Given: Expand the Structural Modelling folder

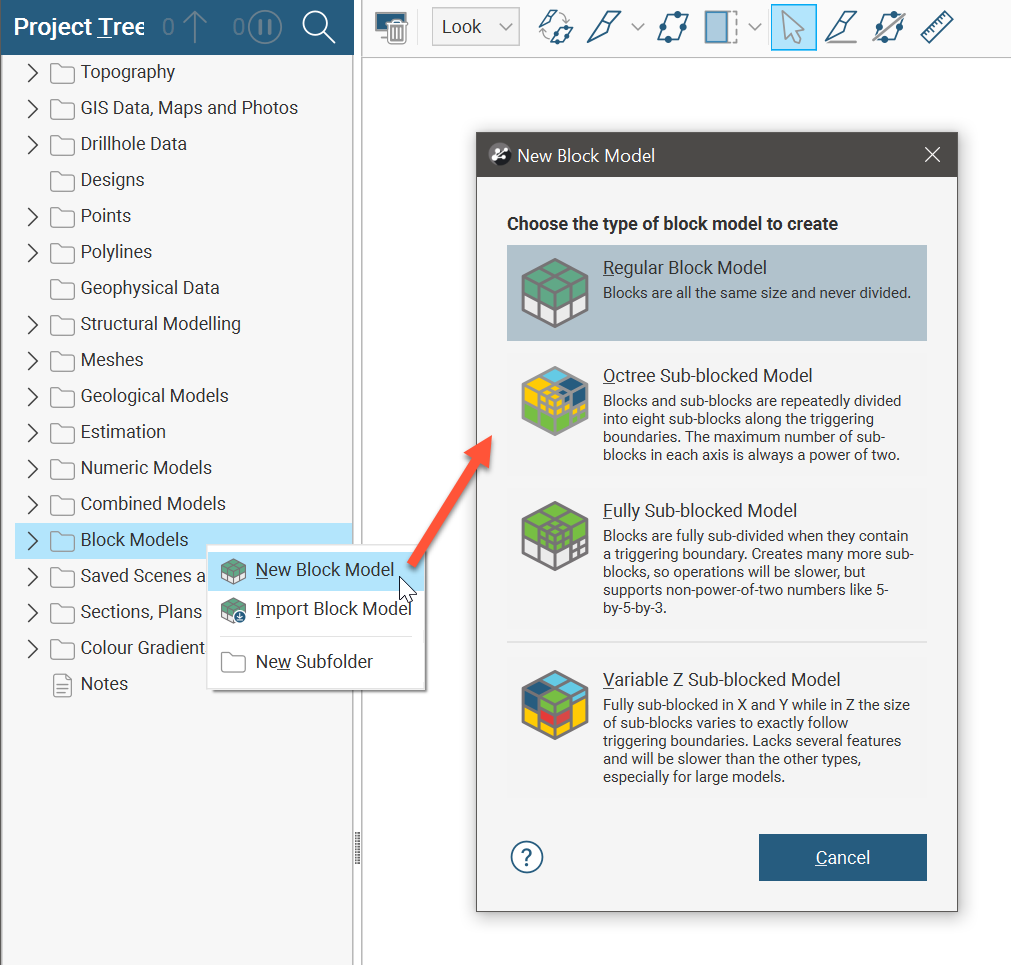Looking at the screenshot, I should click(x=33, y=325).
